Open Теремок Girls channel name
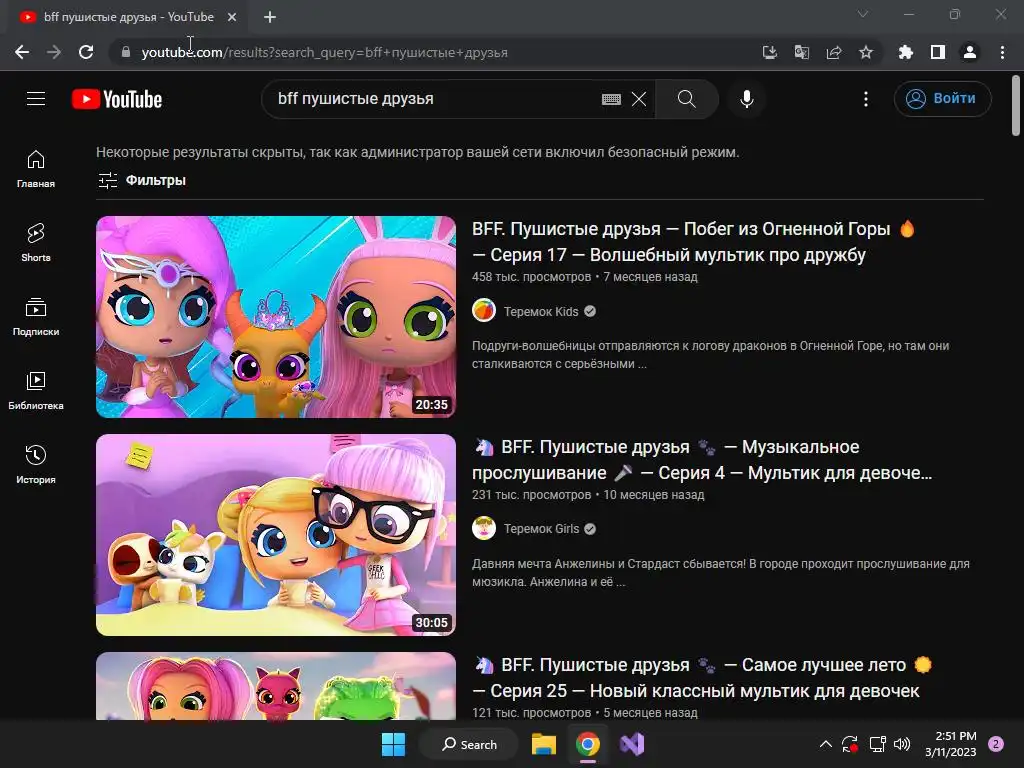This screenshot has width=1024, height=768. [541, 529]
